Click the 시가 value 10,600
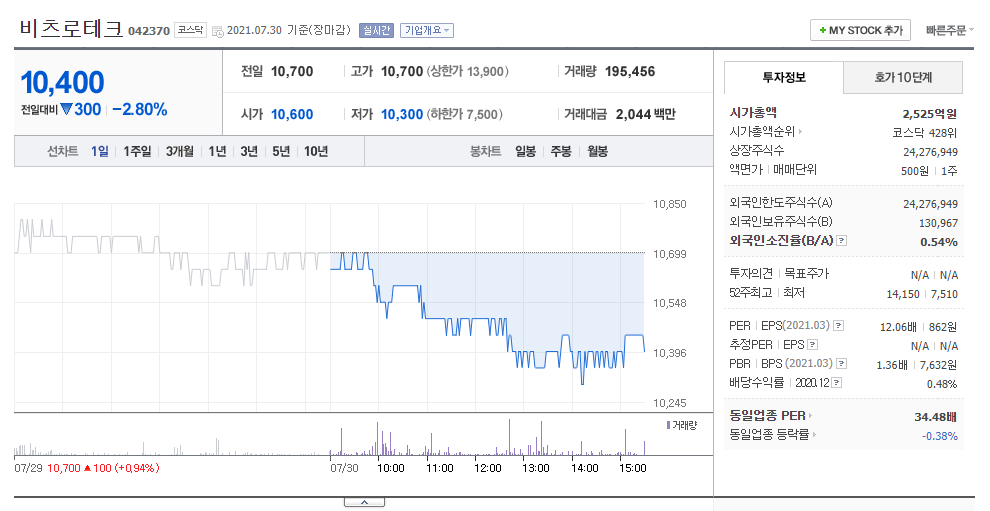990x511 pixels. point(292,114)
